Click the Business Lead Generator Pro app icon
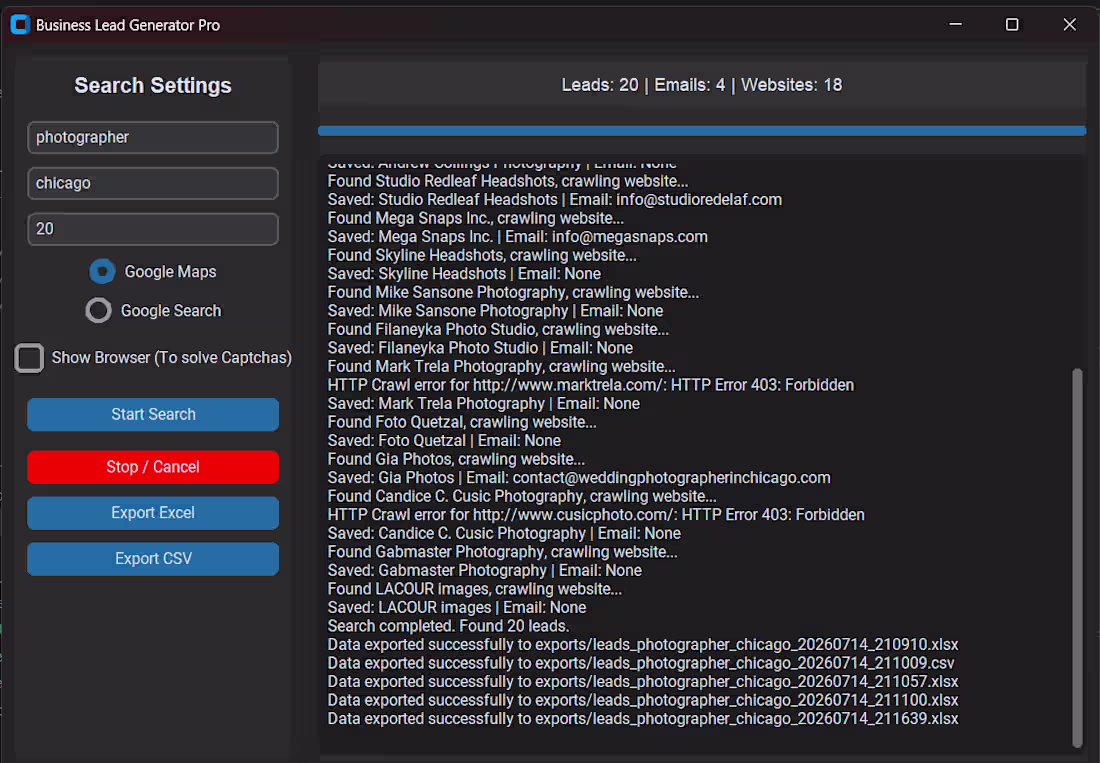This screenshot has height=763, width=1100. coord(20,25)
